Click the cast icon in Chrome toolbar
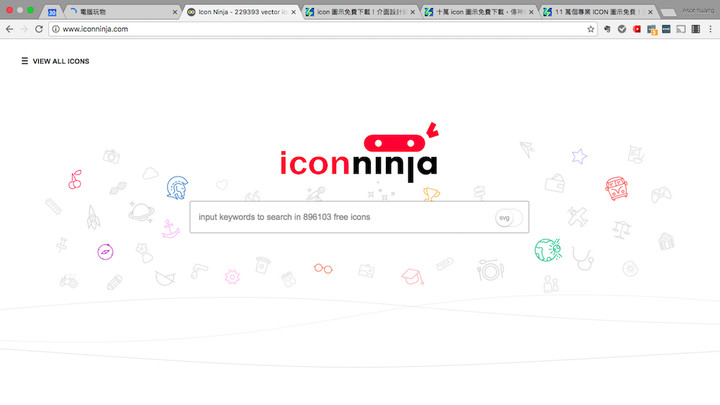The width and height of the screenshot is (720, 405). (x=681, y=29)
